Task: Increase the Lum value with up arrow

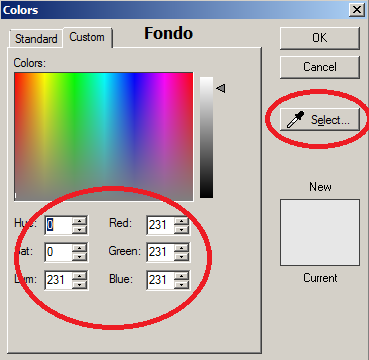Action: pyautogui.click(x=79, y=275)
